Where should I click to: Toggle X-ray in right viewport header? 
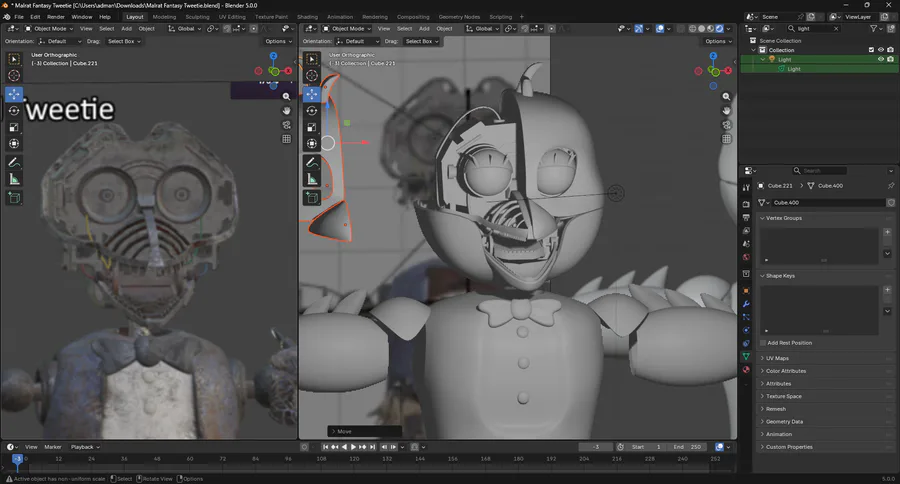[681, 28]
